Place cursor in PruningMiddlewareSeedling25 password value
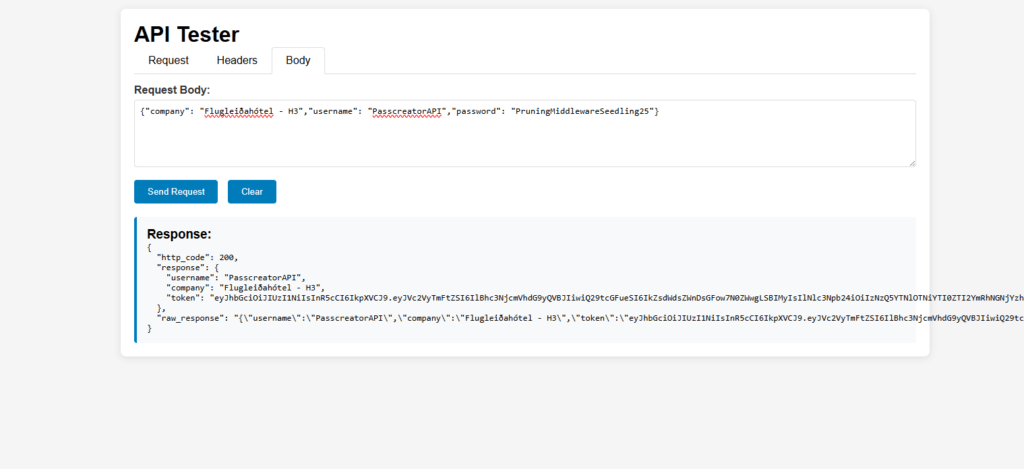 click(582, 110)
